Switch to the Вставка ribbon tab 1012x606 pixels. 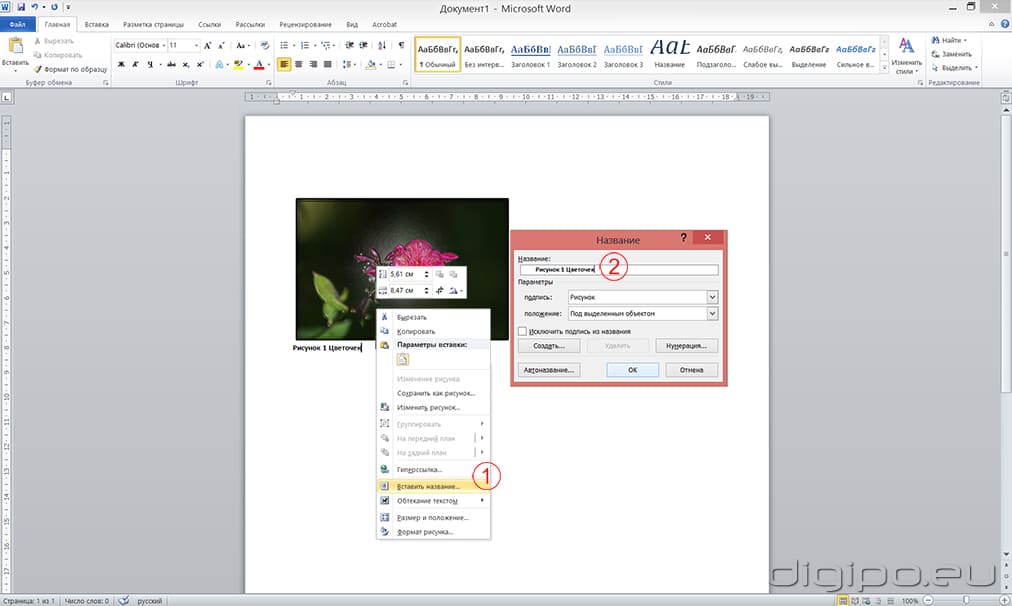pyautogui.click(x=97, y=23)
